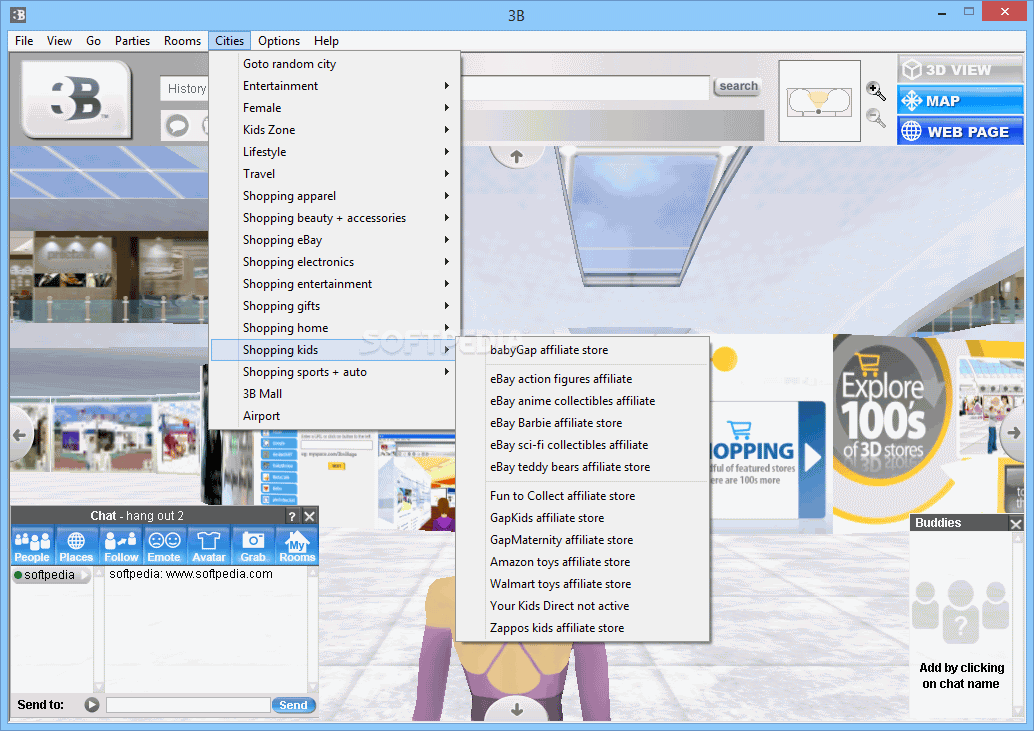Open Places in chat toolbar
This screenshot has width=1034, height=731.
76,546
